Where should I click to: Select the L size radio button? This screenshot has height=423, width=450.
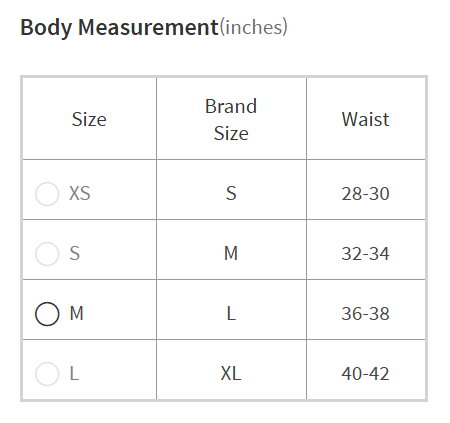tap(47, 374)
